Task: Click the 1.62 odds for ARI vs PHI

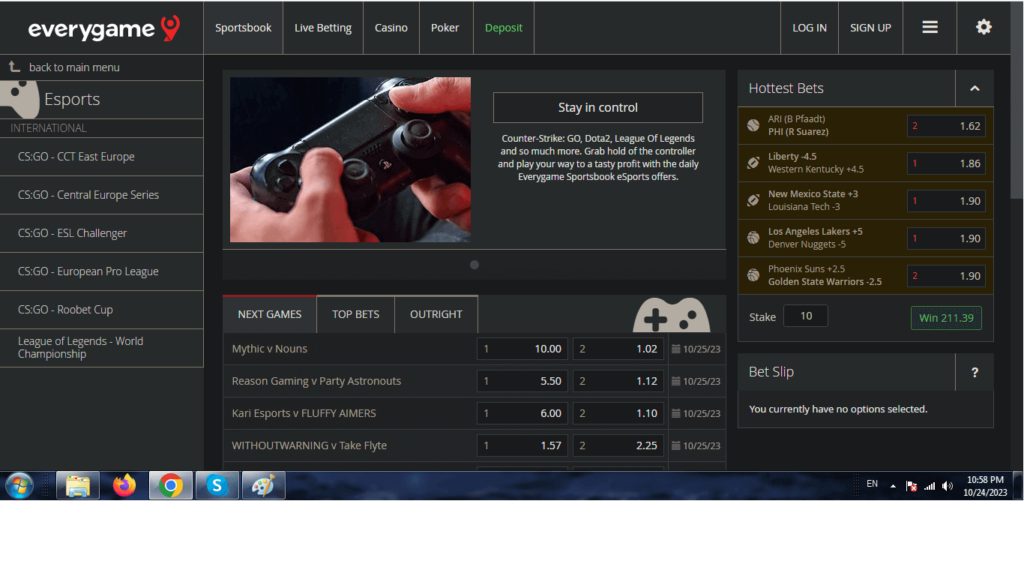Action: pyautogui.click(x=946, y=126)
